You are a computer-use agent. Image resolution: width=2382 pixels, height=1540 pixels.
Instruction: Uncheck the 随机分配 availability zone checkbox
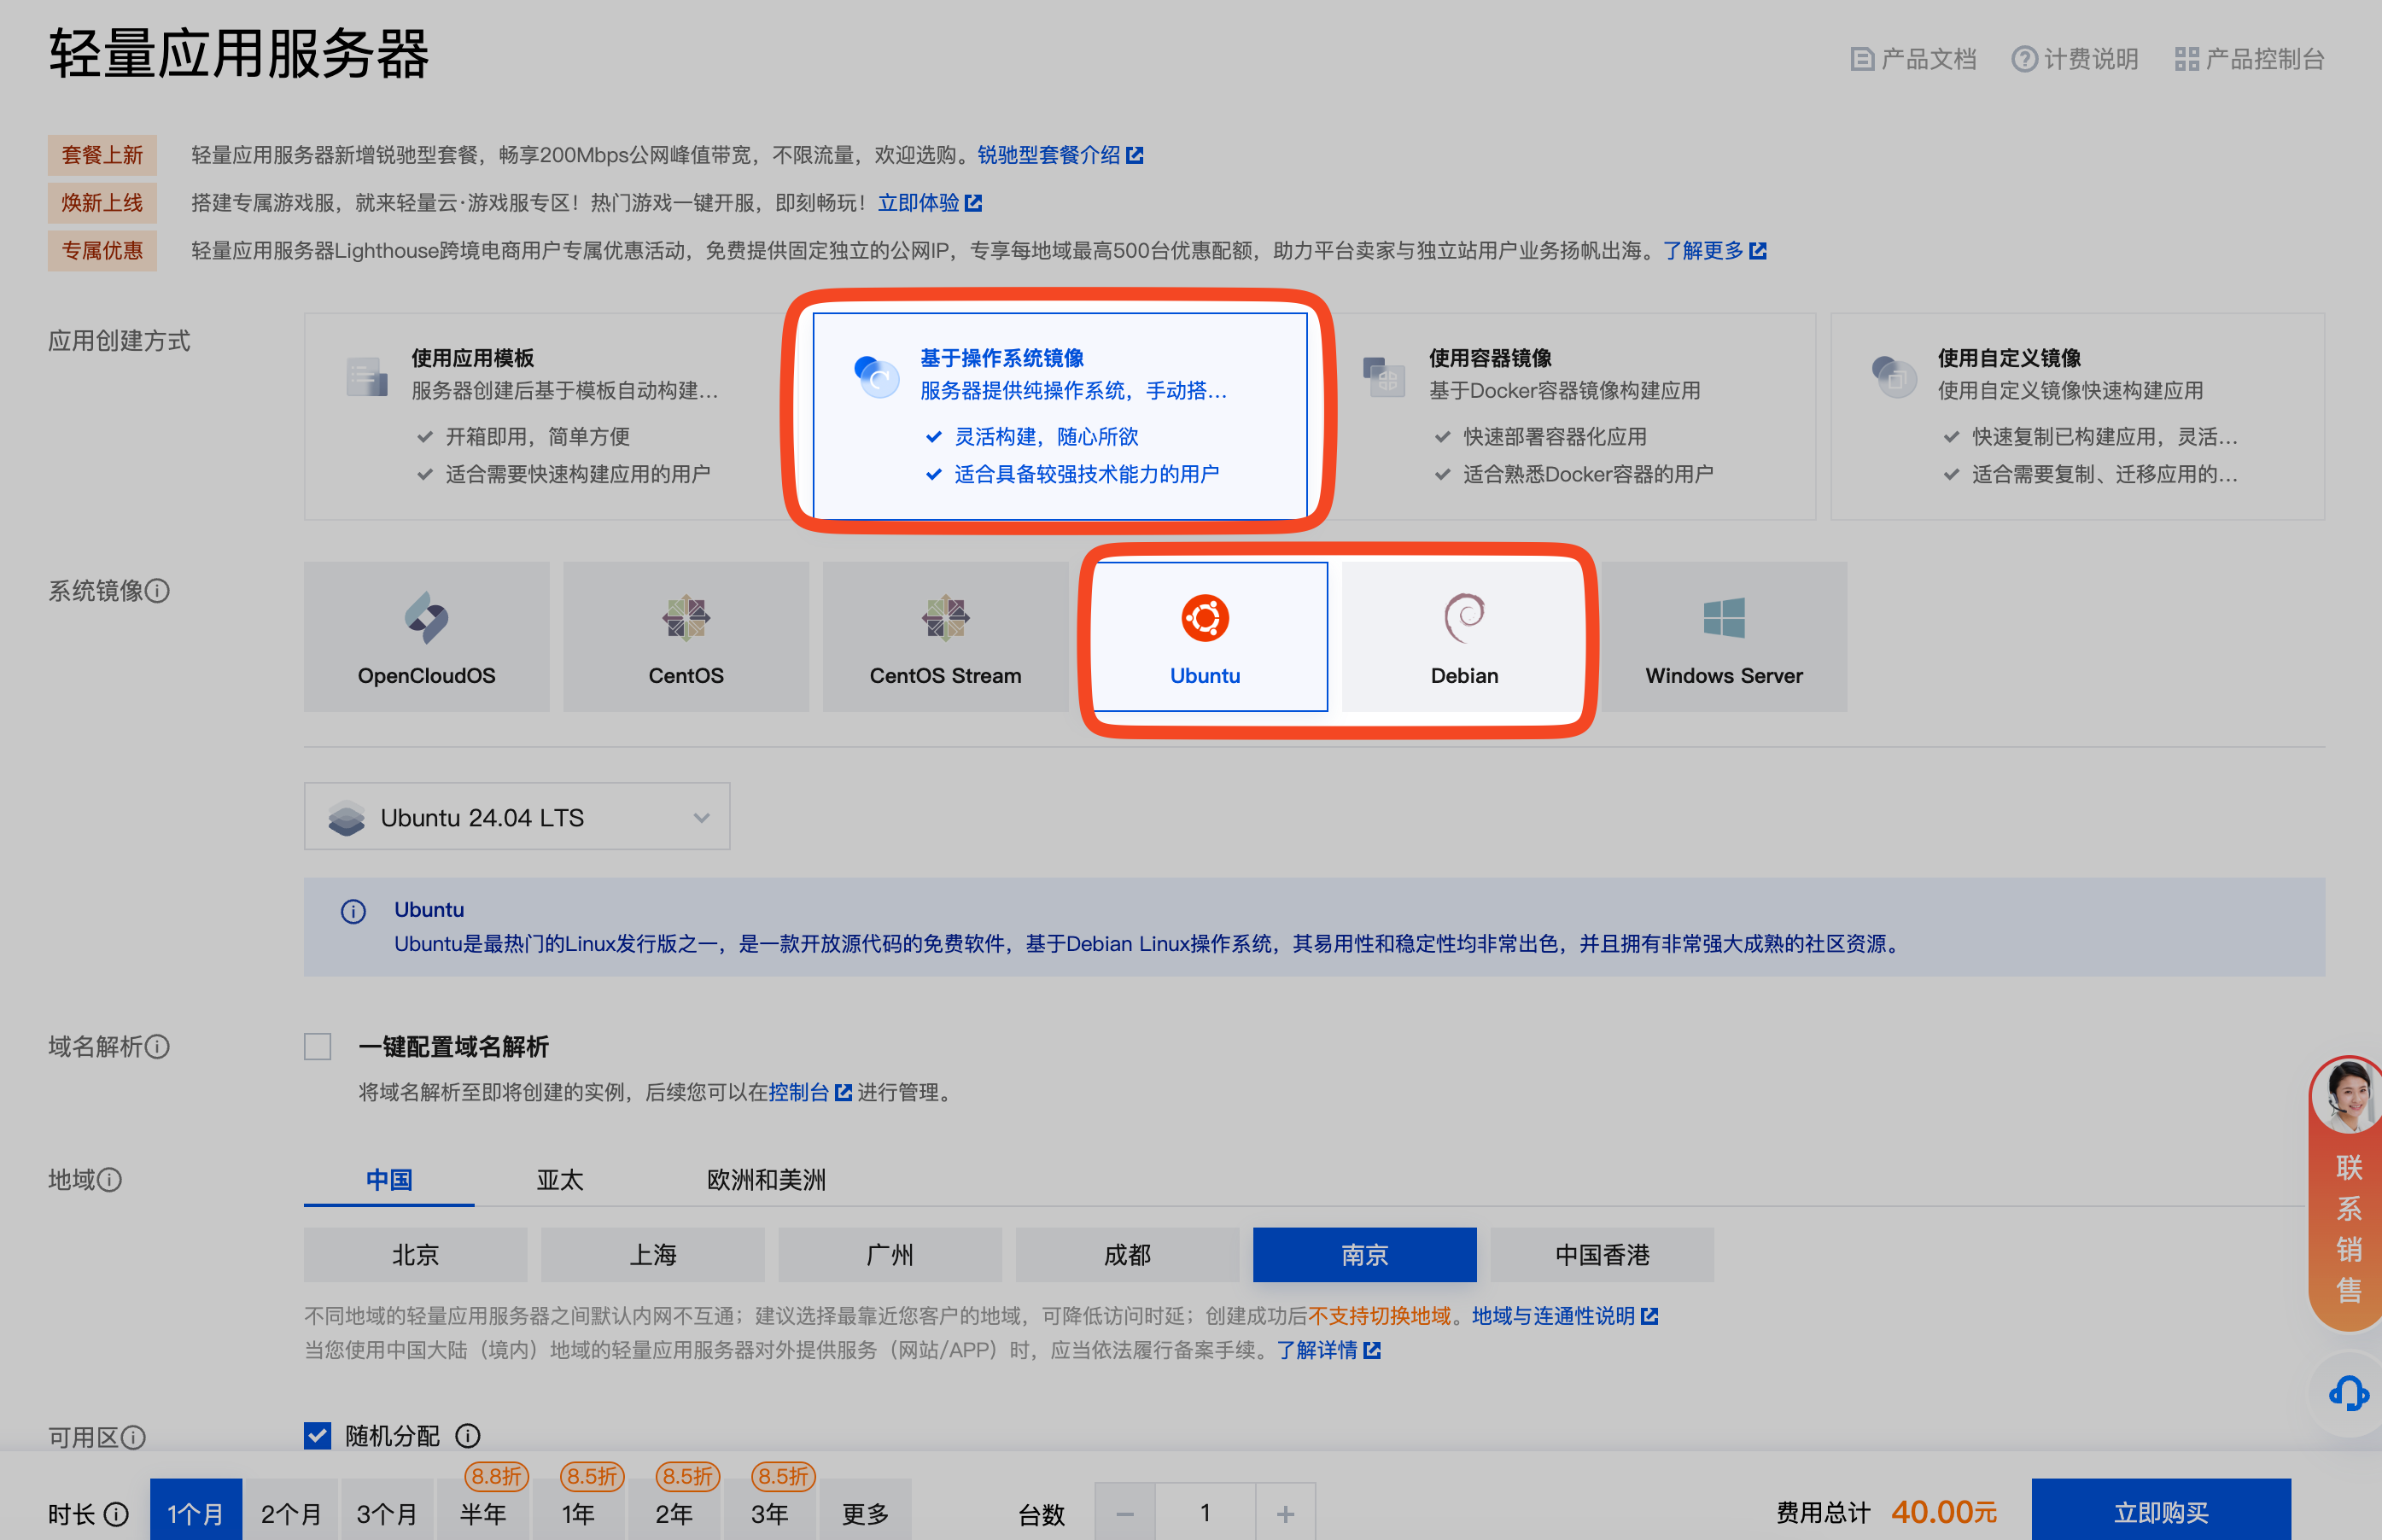(318, 1435)
